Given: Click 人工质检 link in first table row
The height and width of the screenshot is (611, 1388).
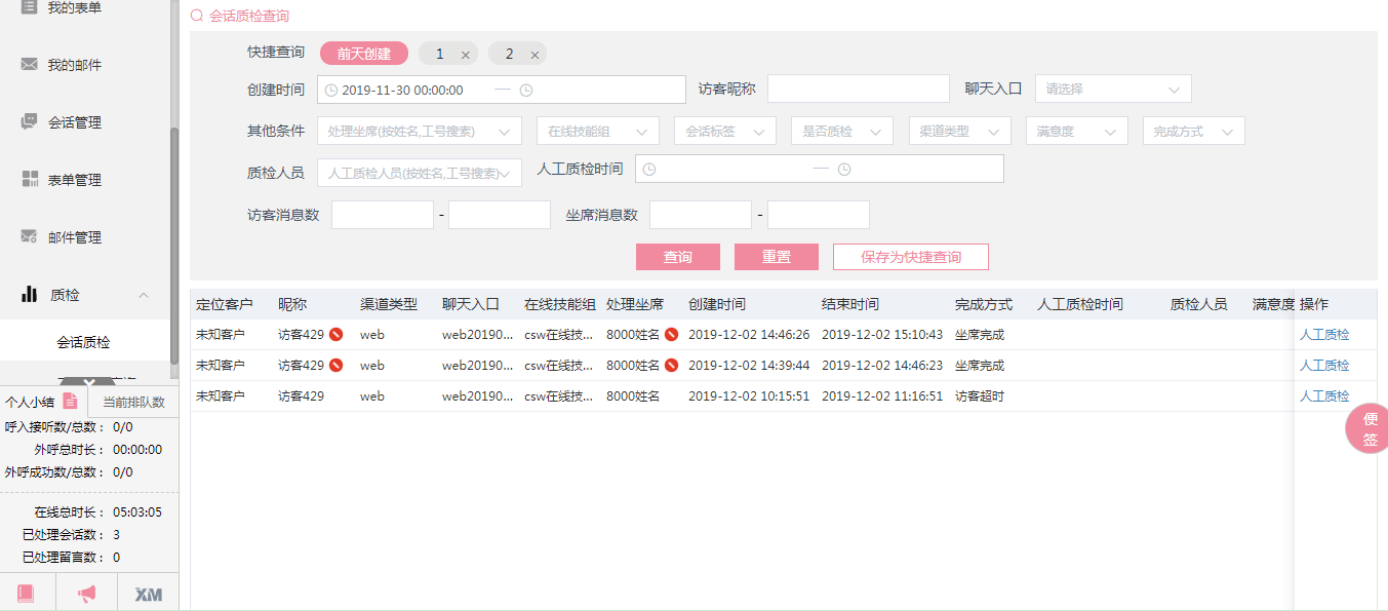Looking at the screenshot, I should tap(1324, 335).
